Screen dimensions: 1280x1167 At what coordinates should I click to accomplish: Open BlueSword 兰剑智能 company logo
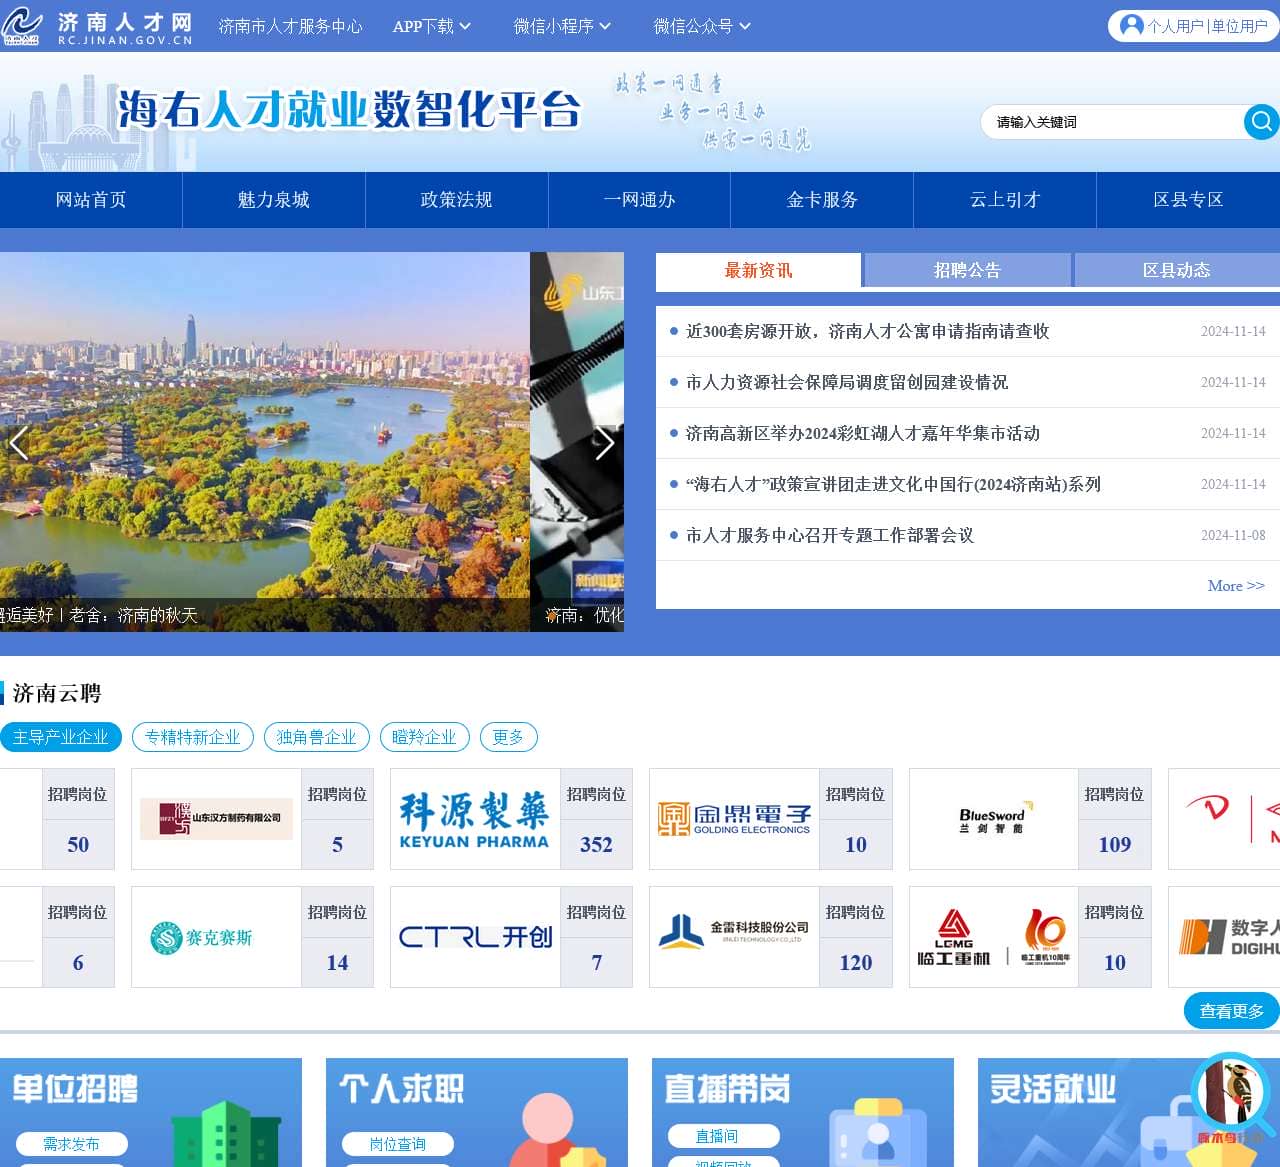coord(994,819)
